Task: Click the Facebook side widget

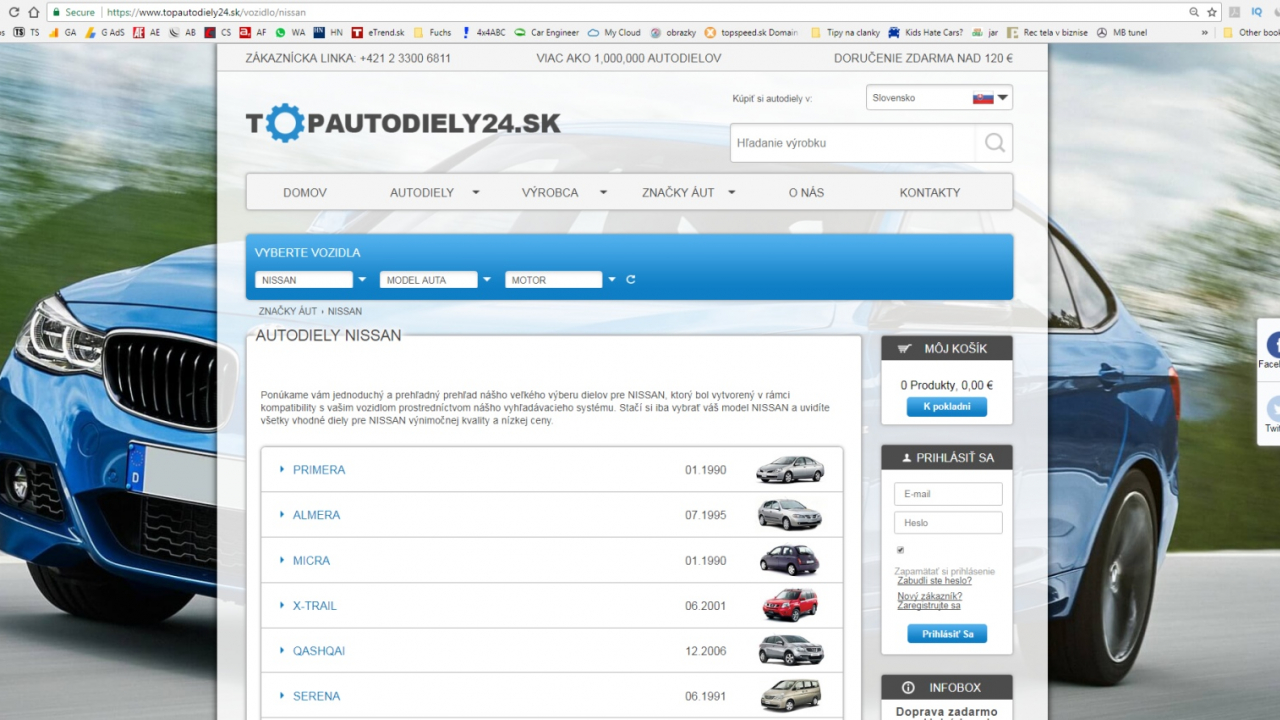Action: pyautogui.click(x=1270, y=349)
